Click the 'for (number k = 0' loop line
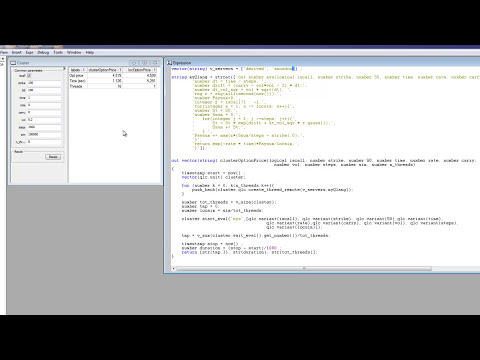This screenshot has width=480, height=360. [x=228, y=185]
